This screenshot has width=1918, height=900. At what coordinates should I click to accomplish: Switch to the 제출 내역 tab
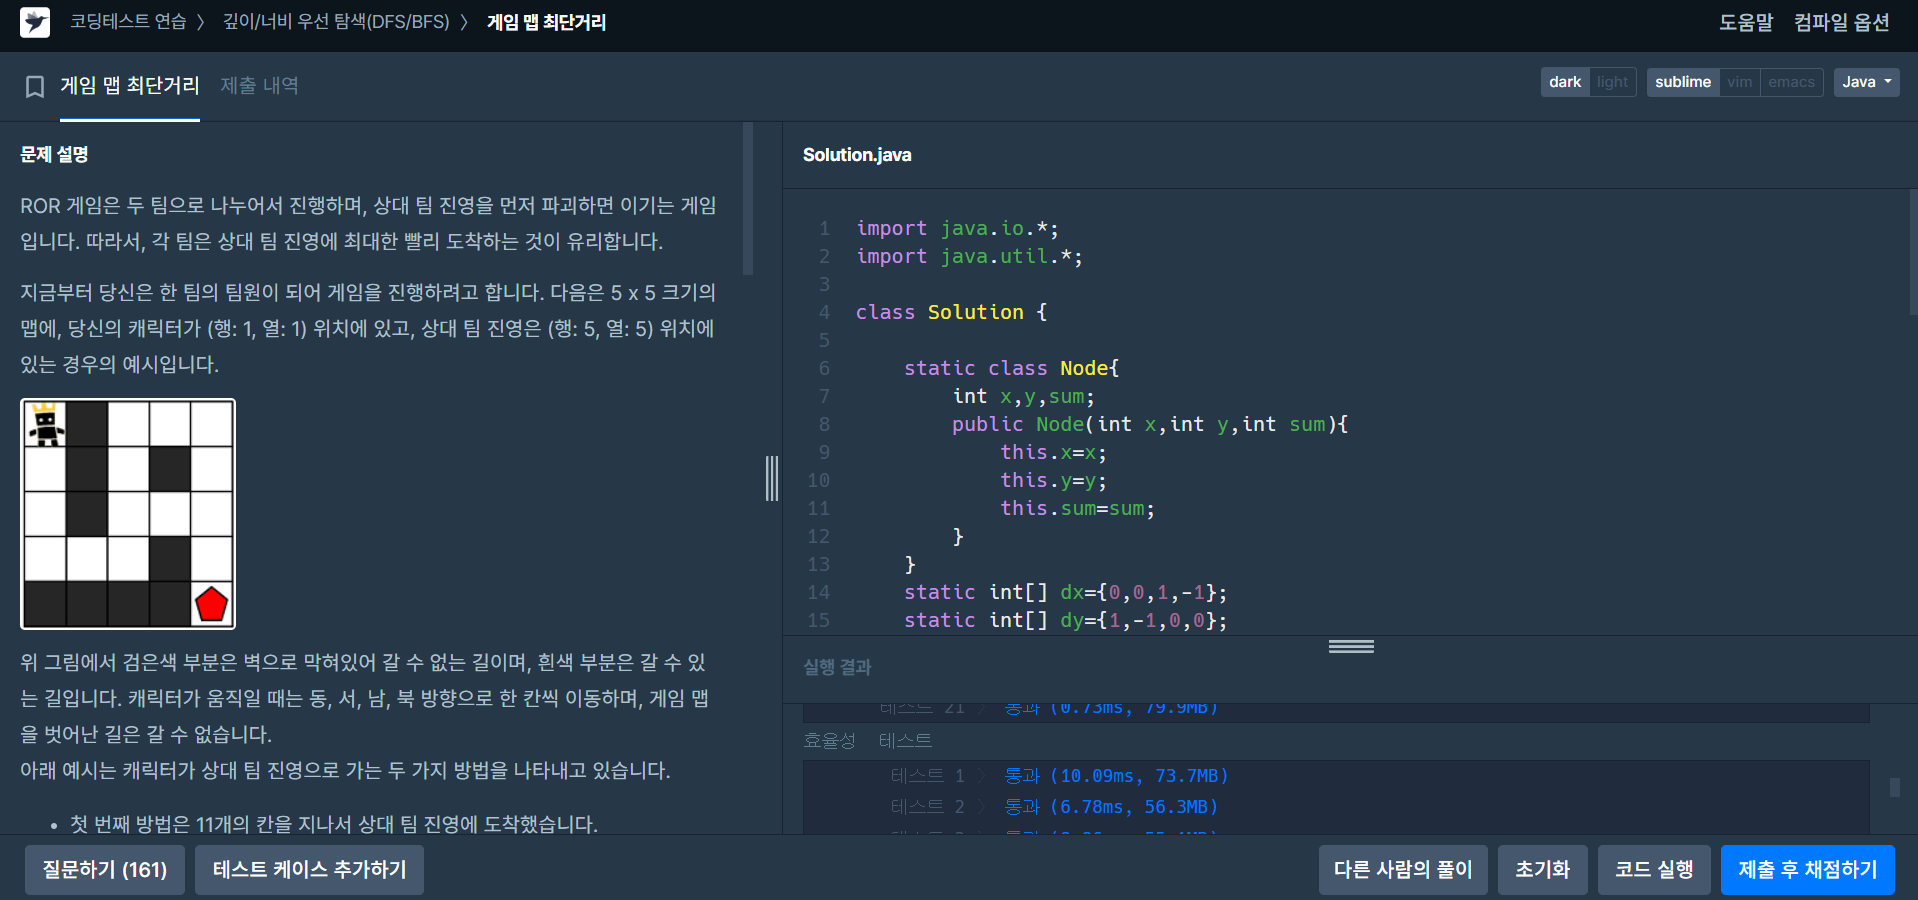(x=259, y=86)
